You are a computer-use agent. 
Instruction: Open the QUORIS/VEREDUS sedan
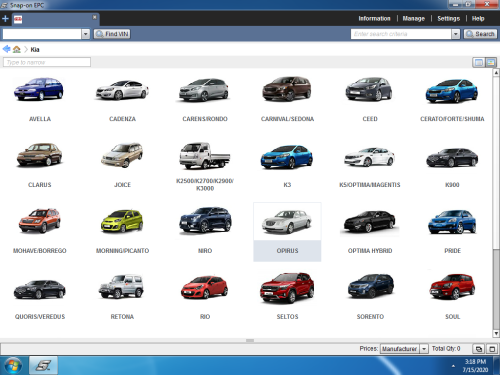click(39, 289)
